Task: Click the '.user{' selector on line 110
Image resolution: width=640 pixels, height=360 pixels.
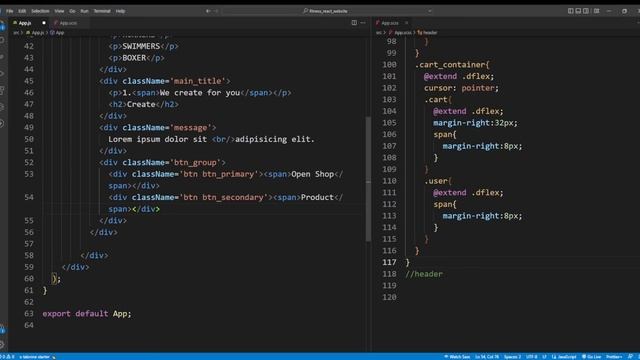Action: click(x=438, y=181)
